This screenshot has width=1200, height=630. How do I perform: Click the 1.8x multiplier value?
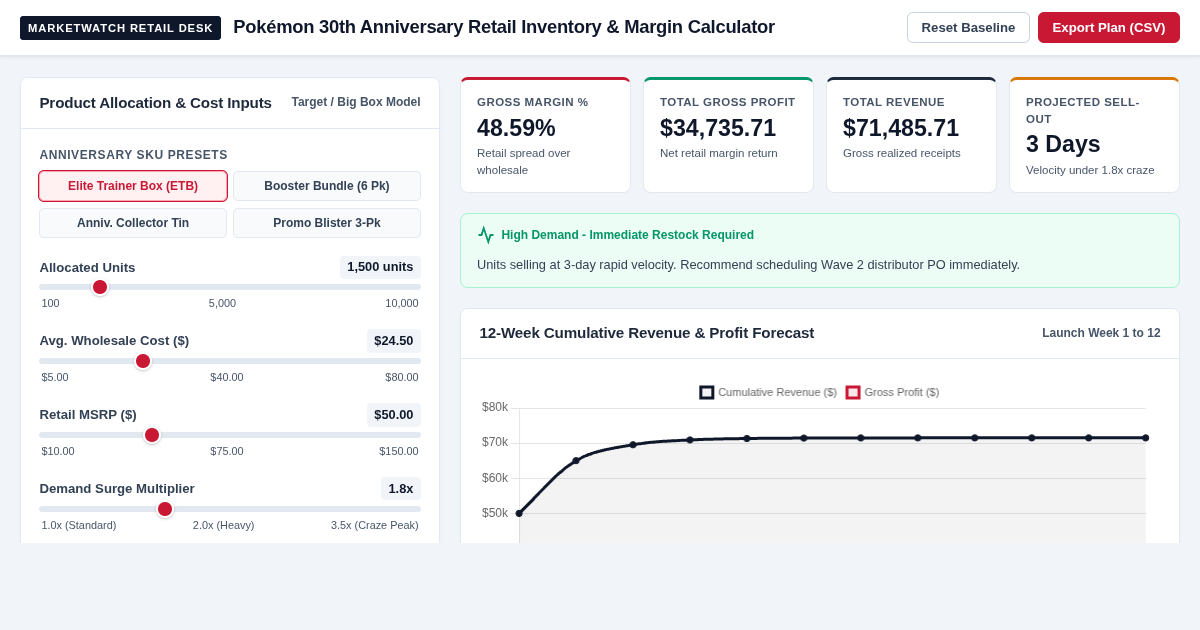(x=401, y=489)
